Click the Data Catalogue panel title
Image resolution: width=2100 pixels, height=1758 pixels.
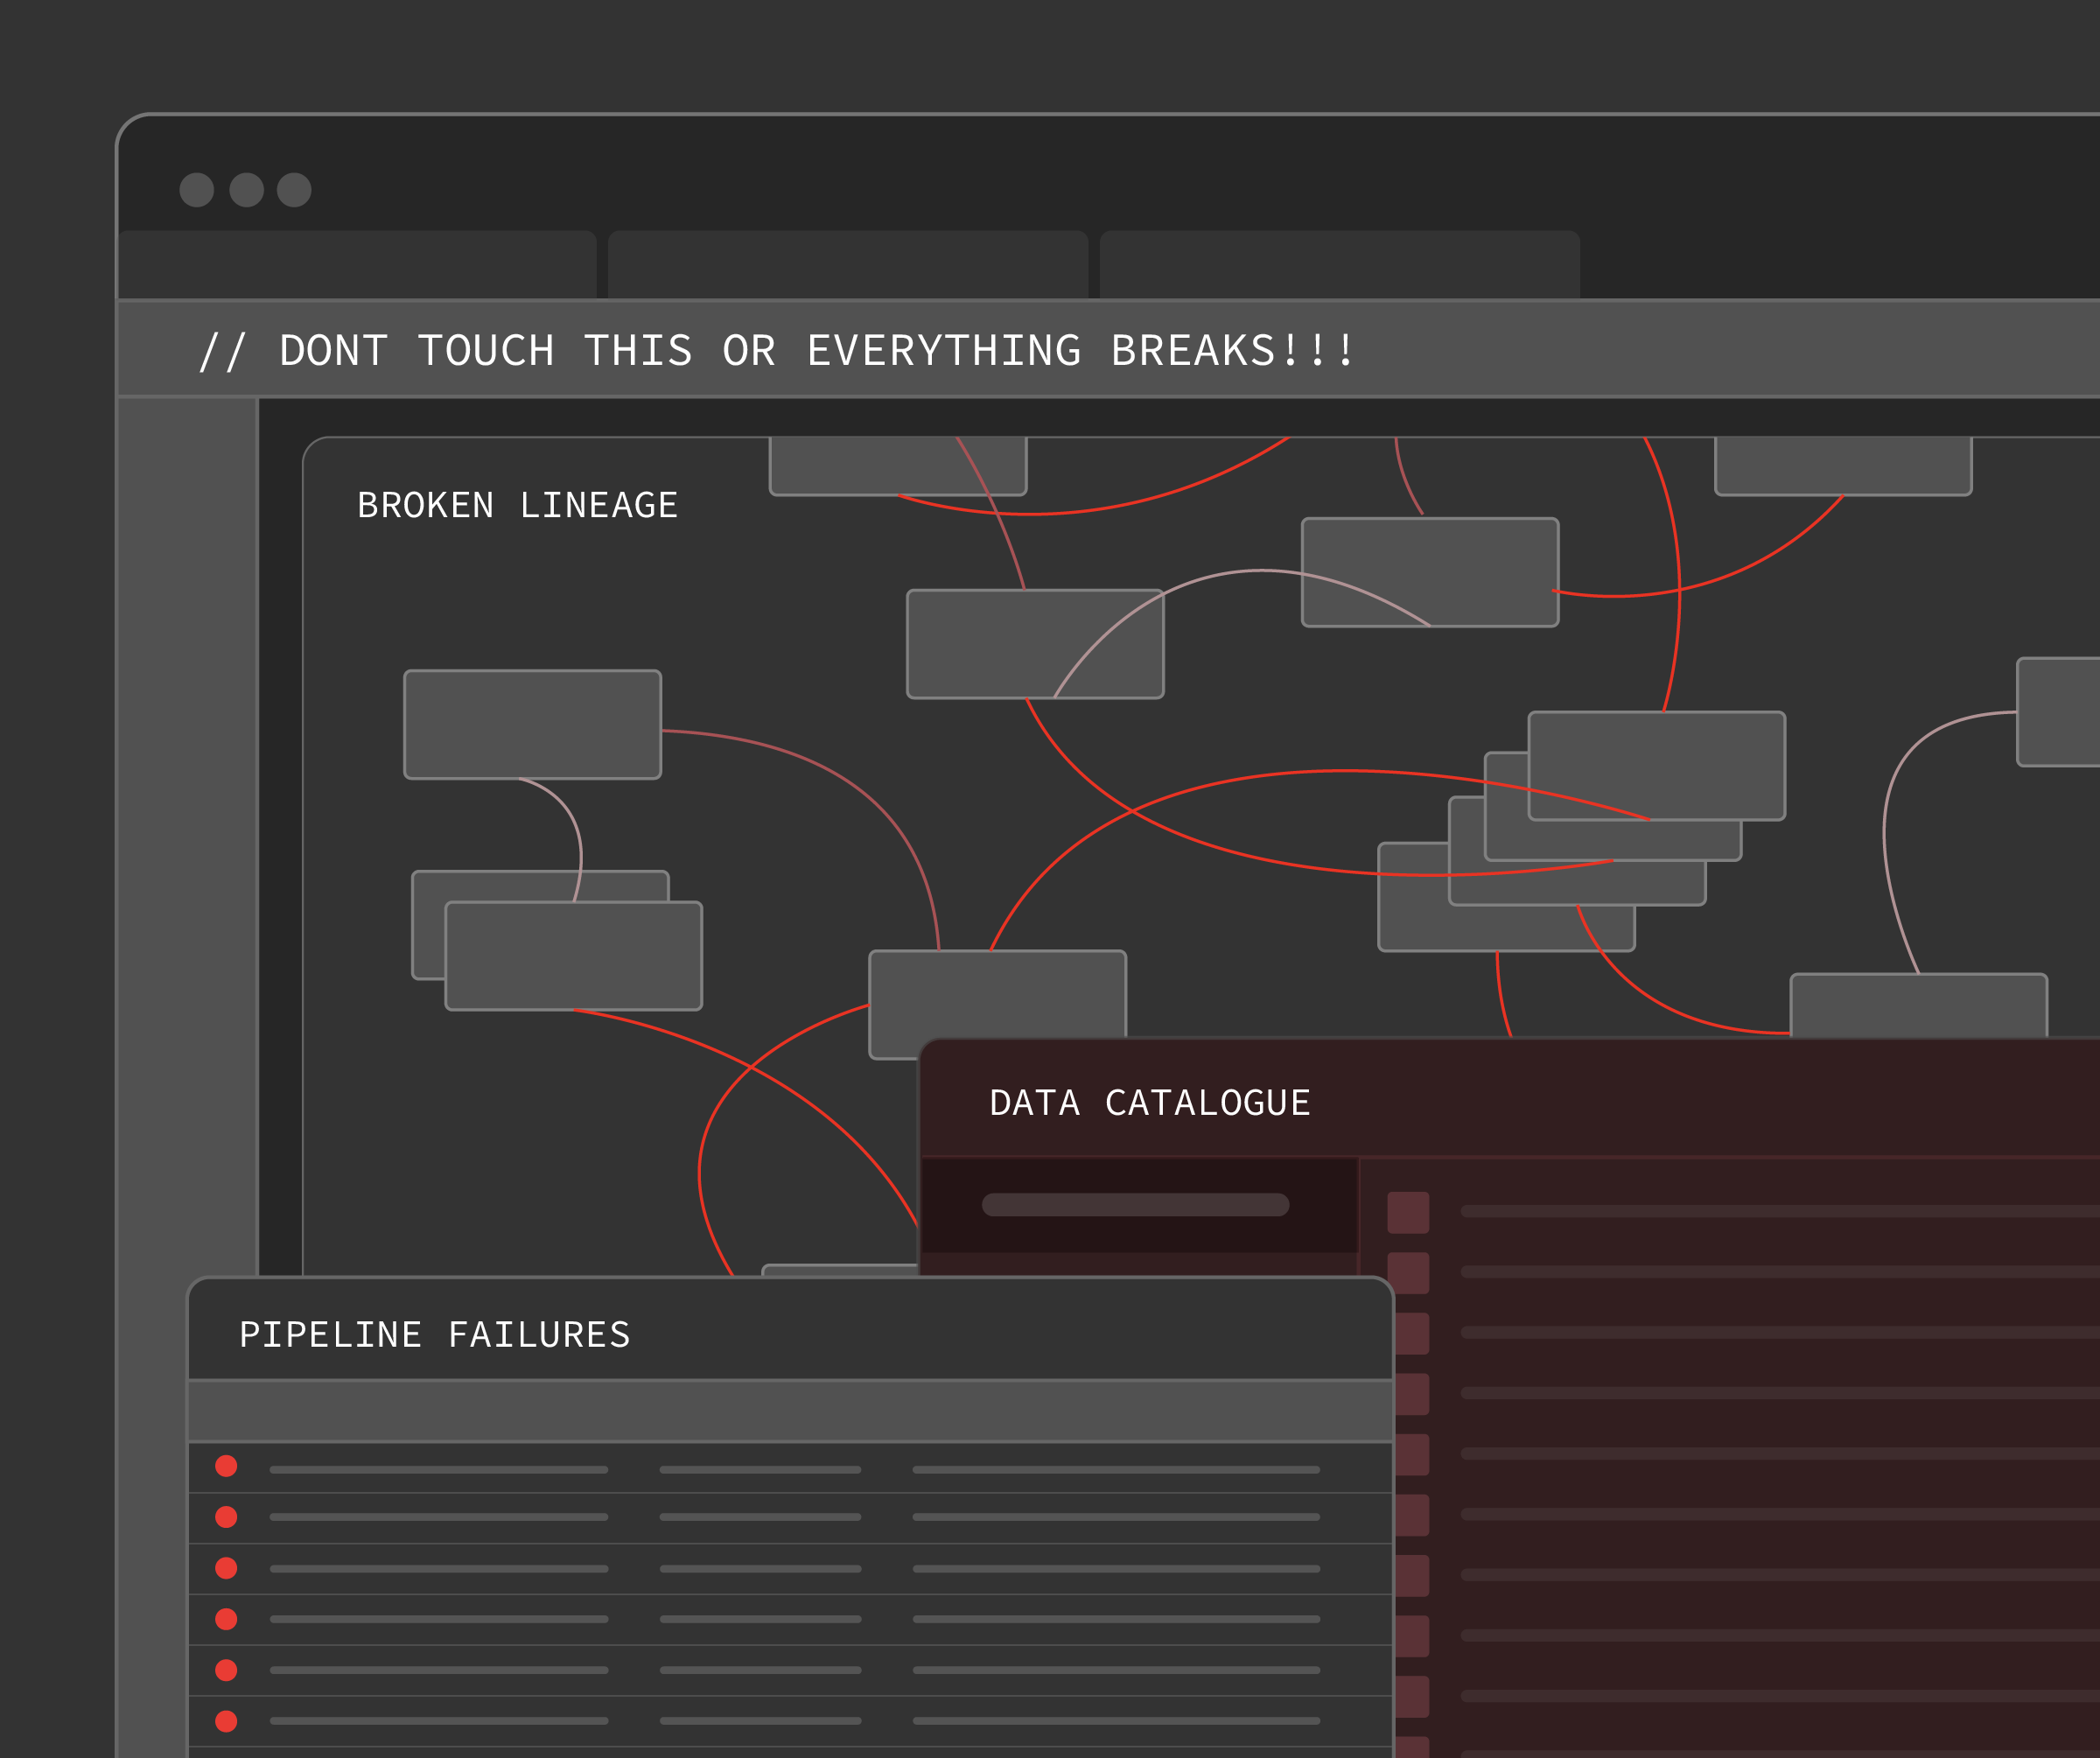coord(1149,1102)
